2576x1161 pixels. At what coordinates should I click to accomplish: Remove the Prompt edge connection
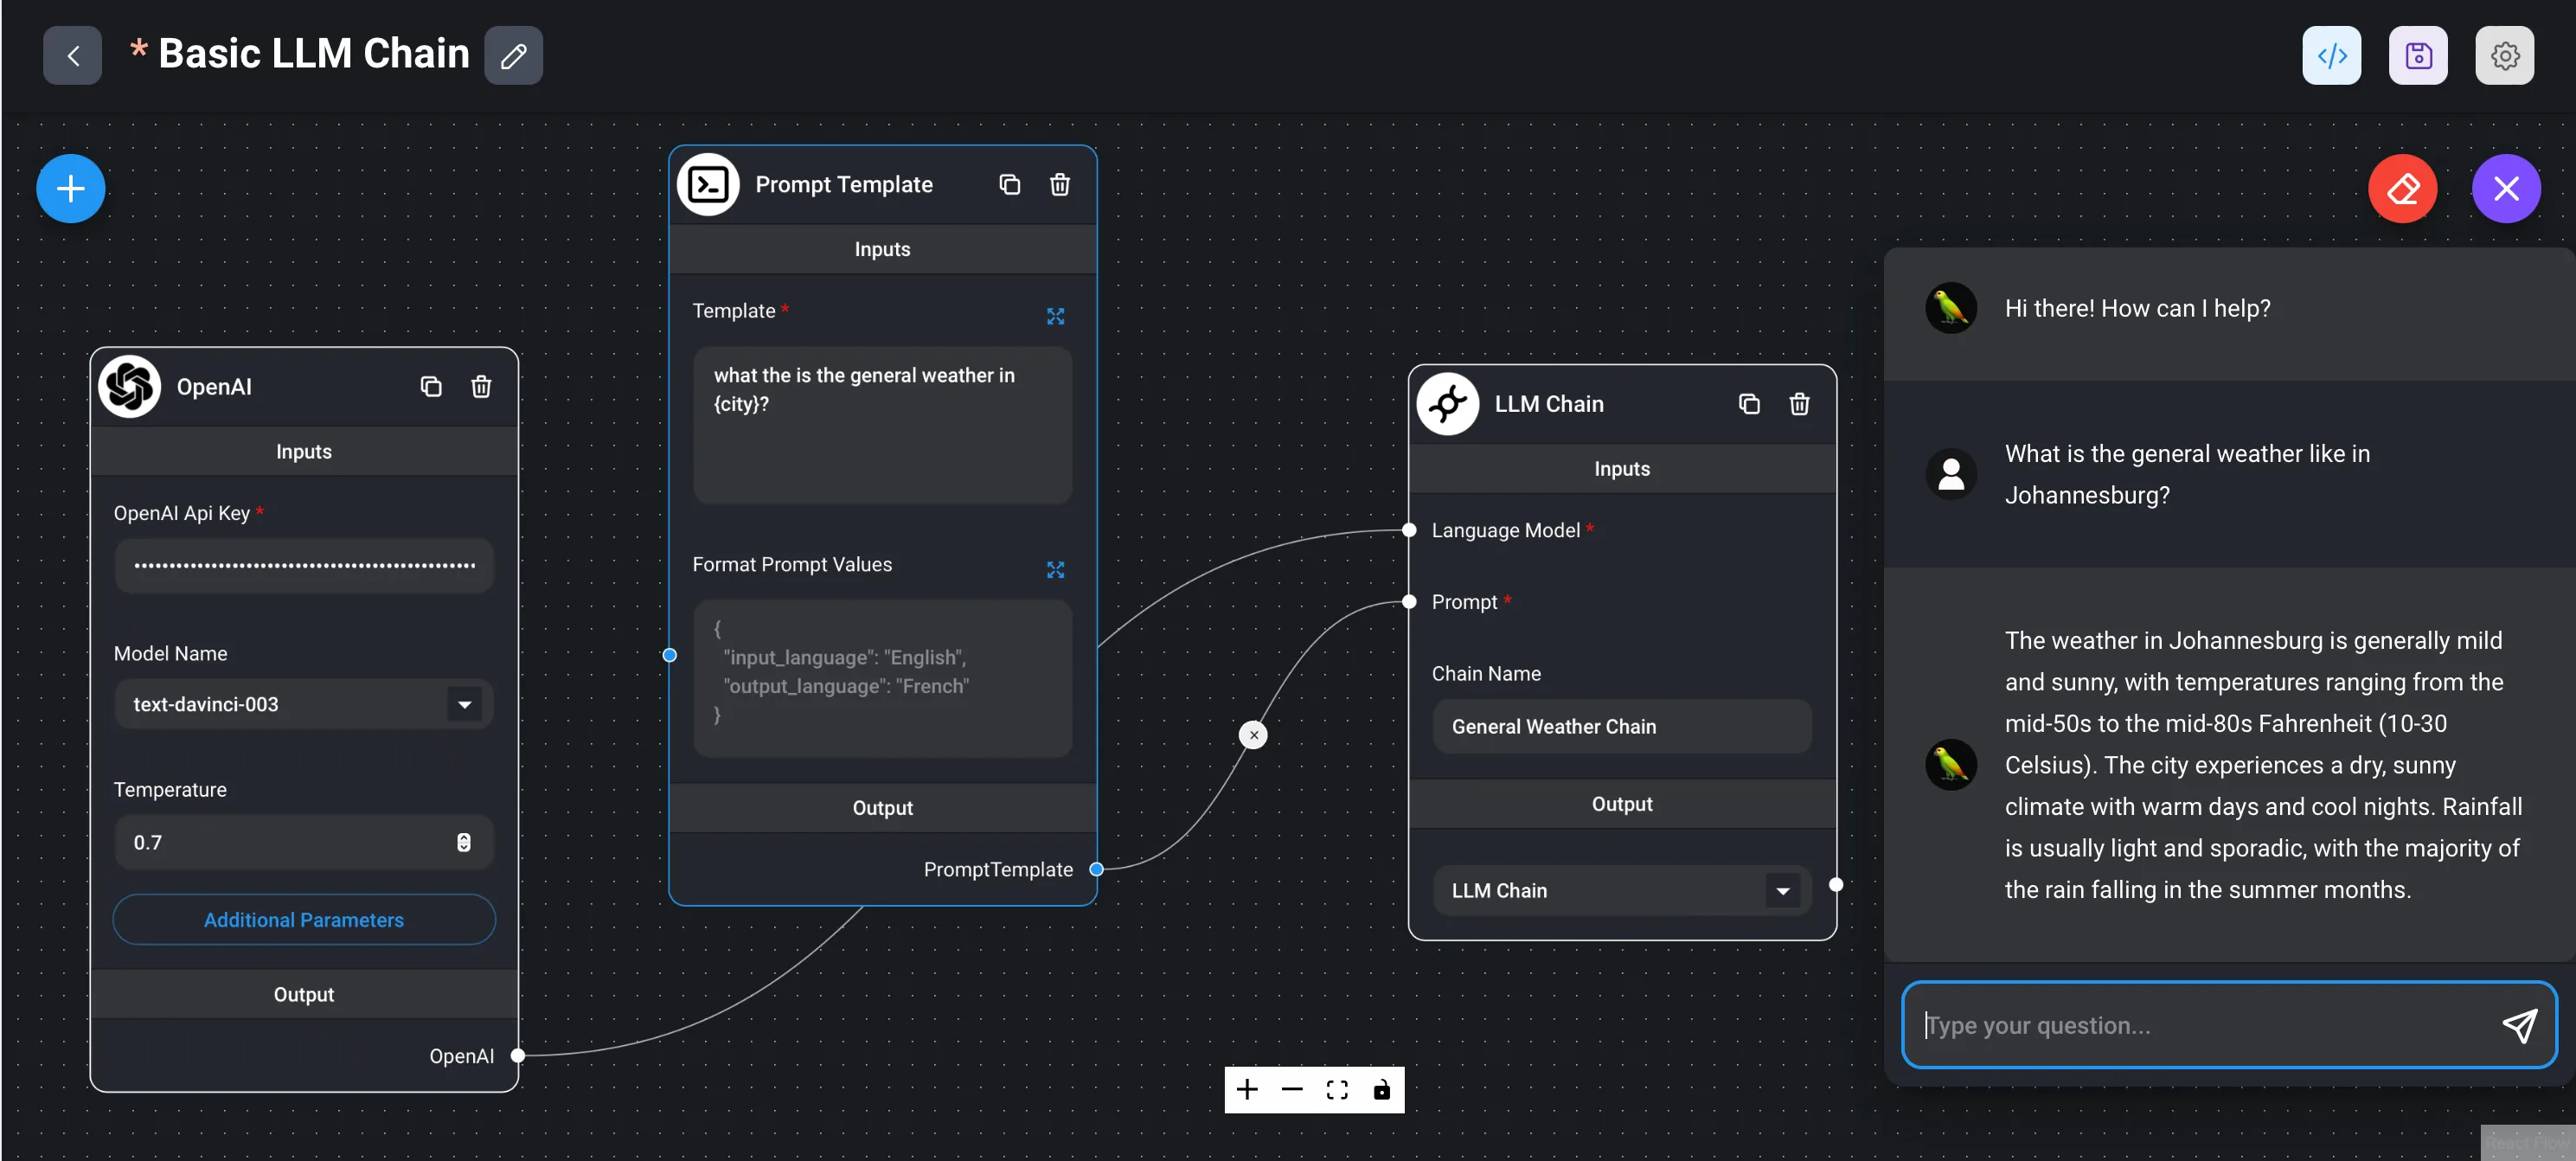click(x=1253, y=735)
